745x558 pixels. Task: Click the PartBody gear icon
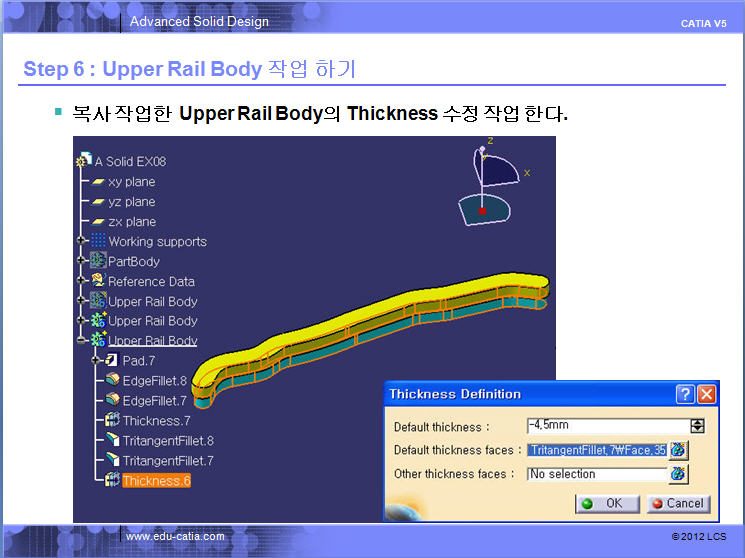pyautogui.click(x=98, y=261)
